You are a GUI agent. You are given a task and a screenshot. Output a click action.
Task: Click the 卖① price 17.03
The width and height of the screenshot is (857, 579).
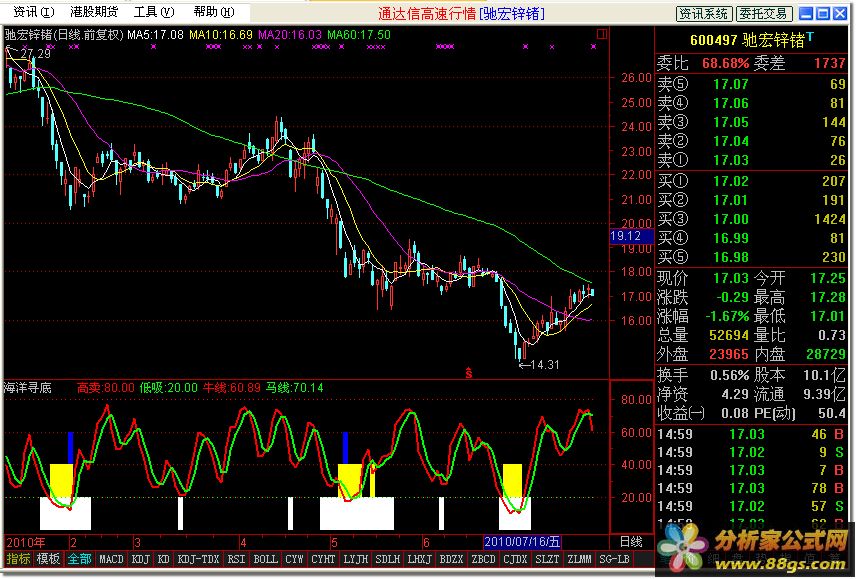(x=730, y=160)
